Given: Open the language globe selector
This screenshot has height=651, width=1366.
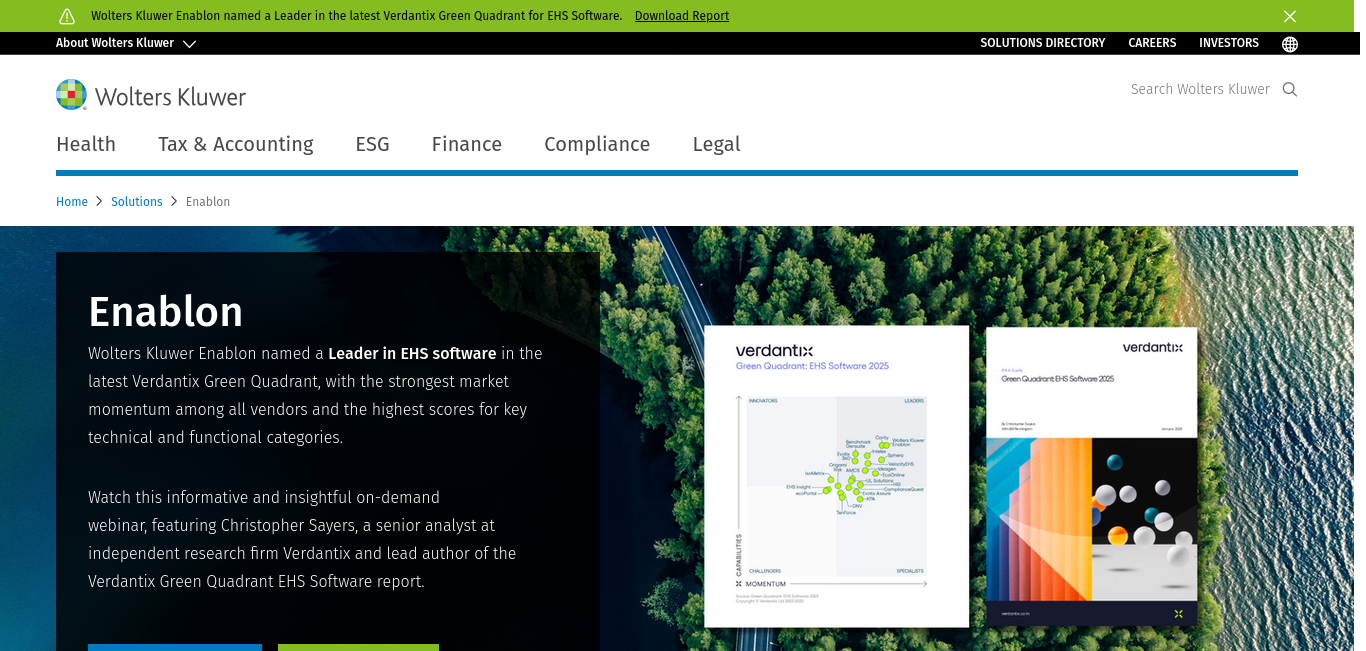Looking at the screenshot, I should click(1290, 44).
